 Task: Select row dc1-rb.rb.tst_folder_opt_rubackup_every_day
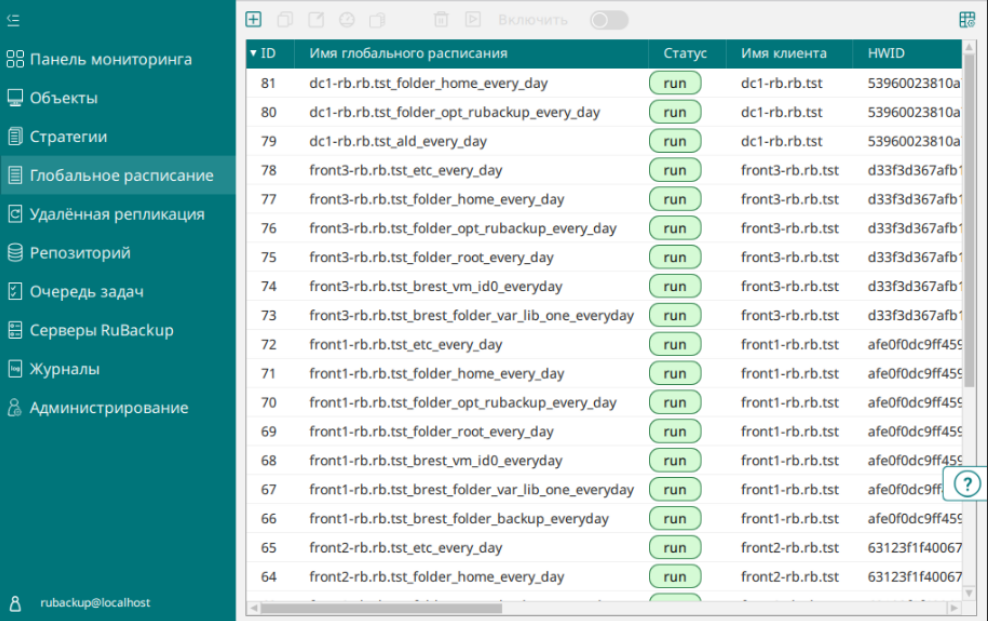point(604,112)
